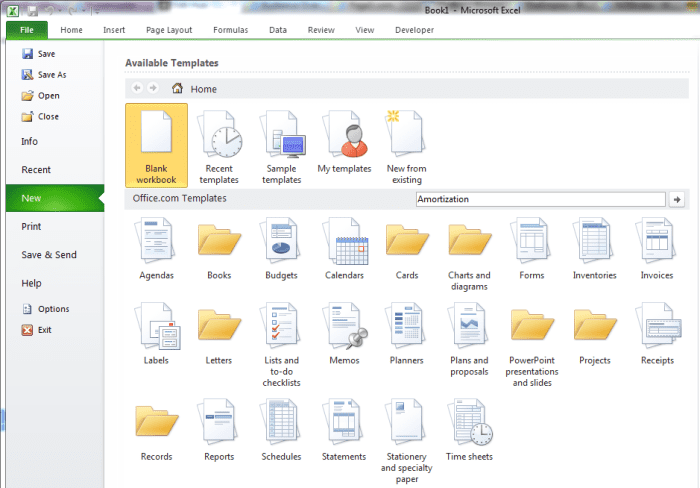Open the Reports template category
The width and height of the screenshot is (700, 488).
(219, 430)
